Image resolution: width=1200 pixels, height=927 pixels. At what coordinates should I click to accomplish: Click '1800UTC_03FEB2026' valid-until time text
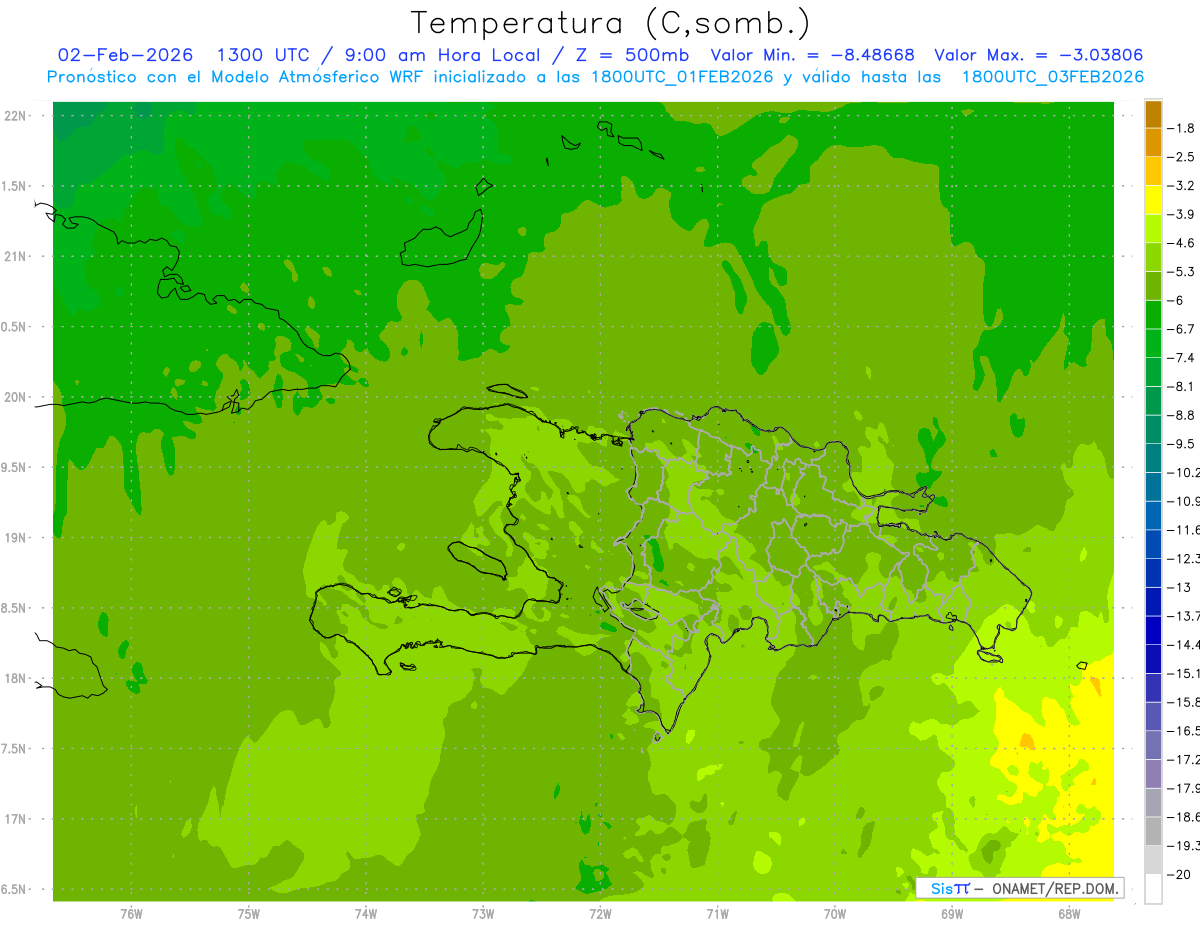[x=1053, y=77]
